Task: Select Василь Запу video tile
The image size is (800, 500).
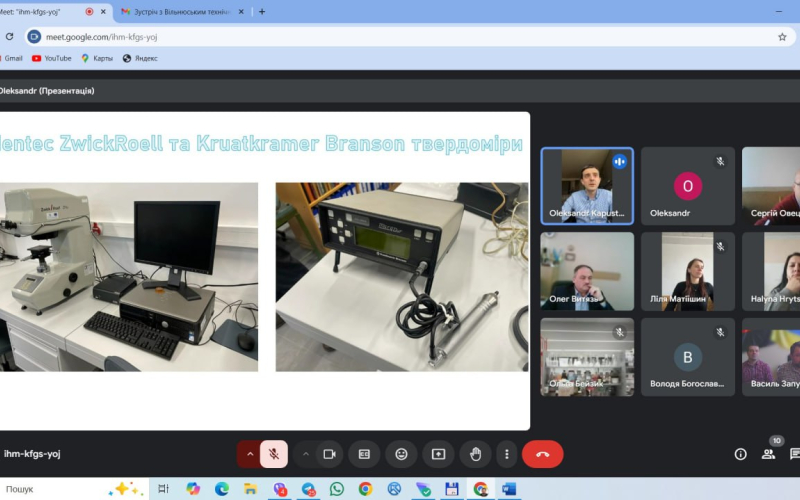Action: pos(771,357)
